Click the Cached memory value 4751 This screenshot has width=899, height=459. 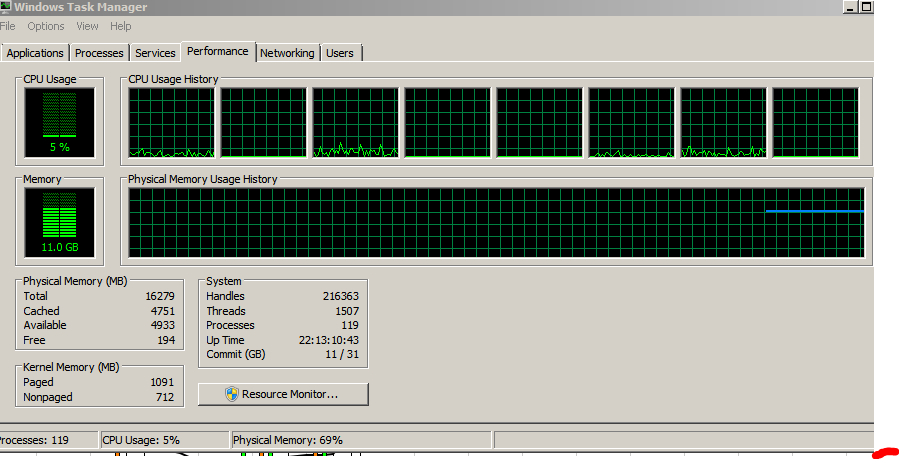click(163, 311)
